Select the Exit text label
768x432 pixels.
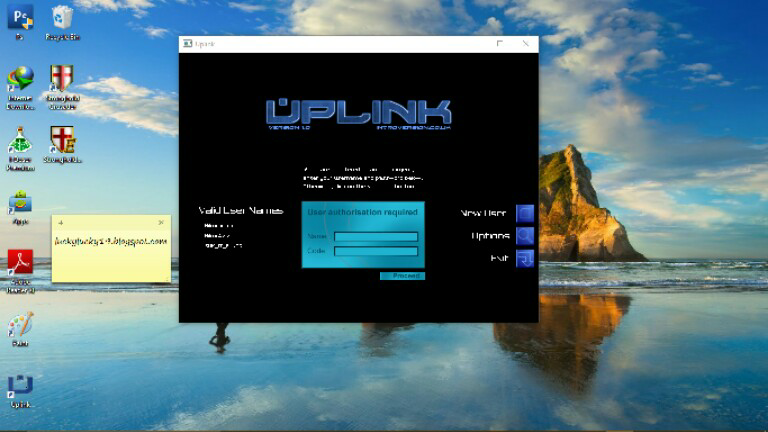tap(499, 258)
